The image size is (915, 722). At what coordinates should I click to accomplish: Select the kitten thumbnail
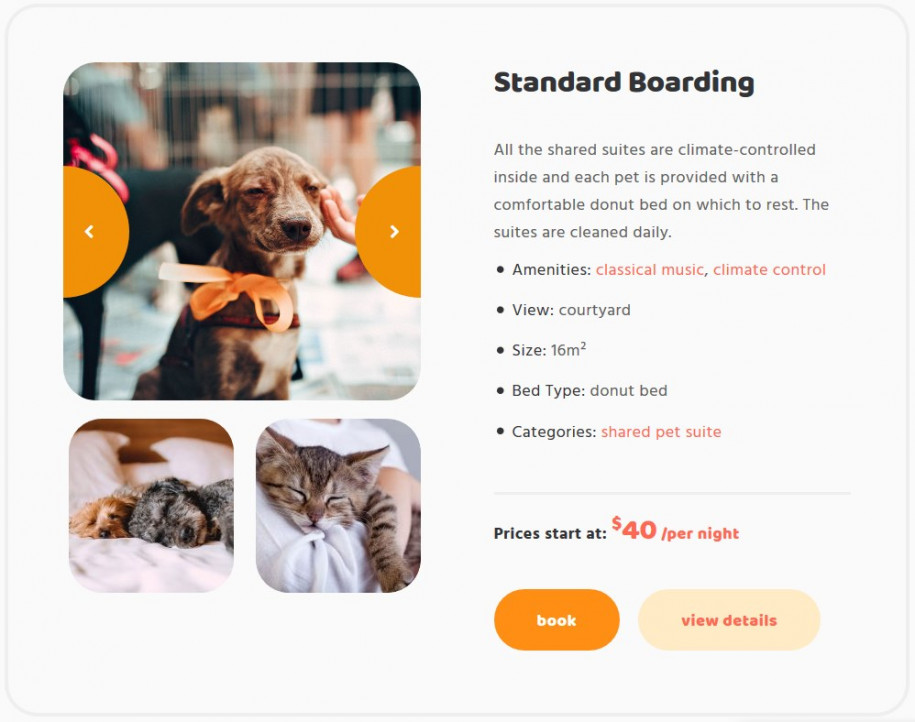[x=337, y=505]
